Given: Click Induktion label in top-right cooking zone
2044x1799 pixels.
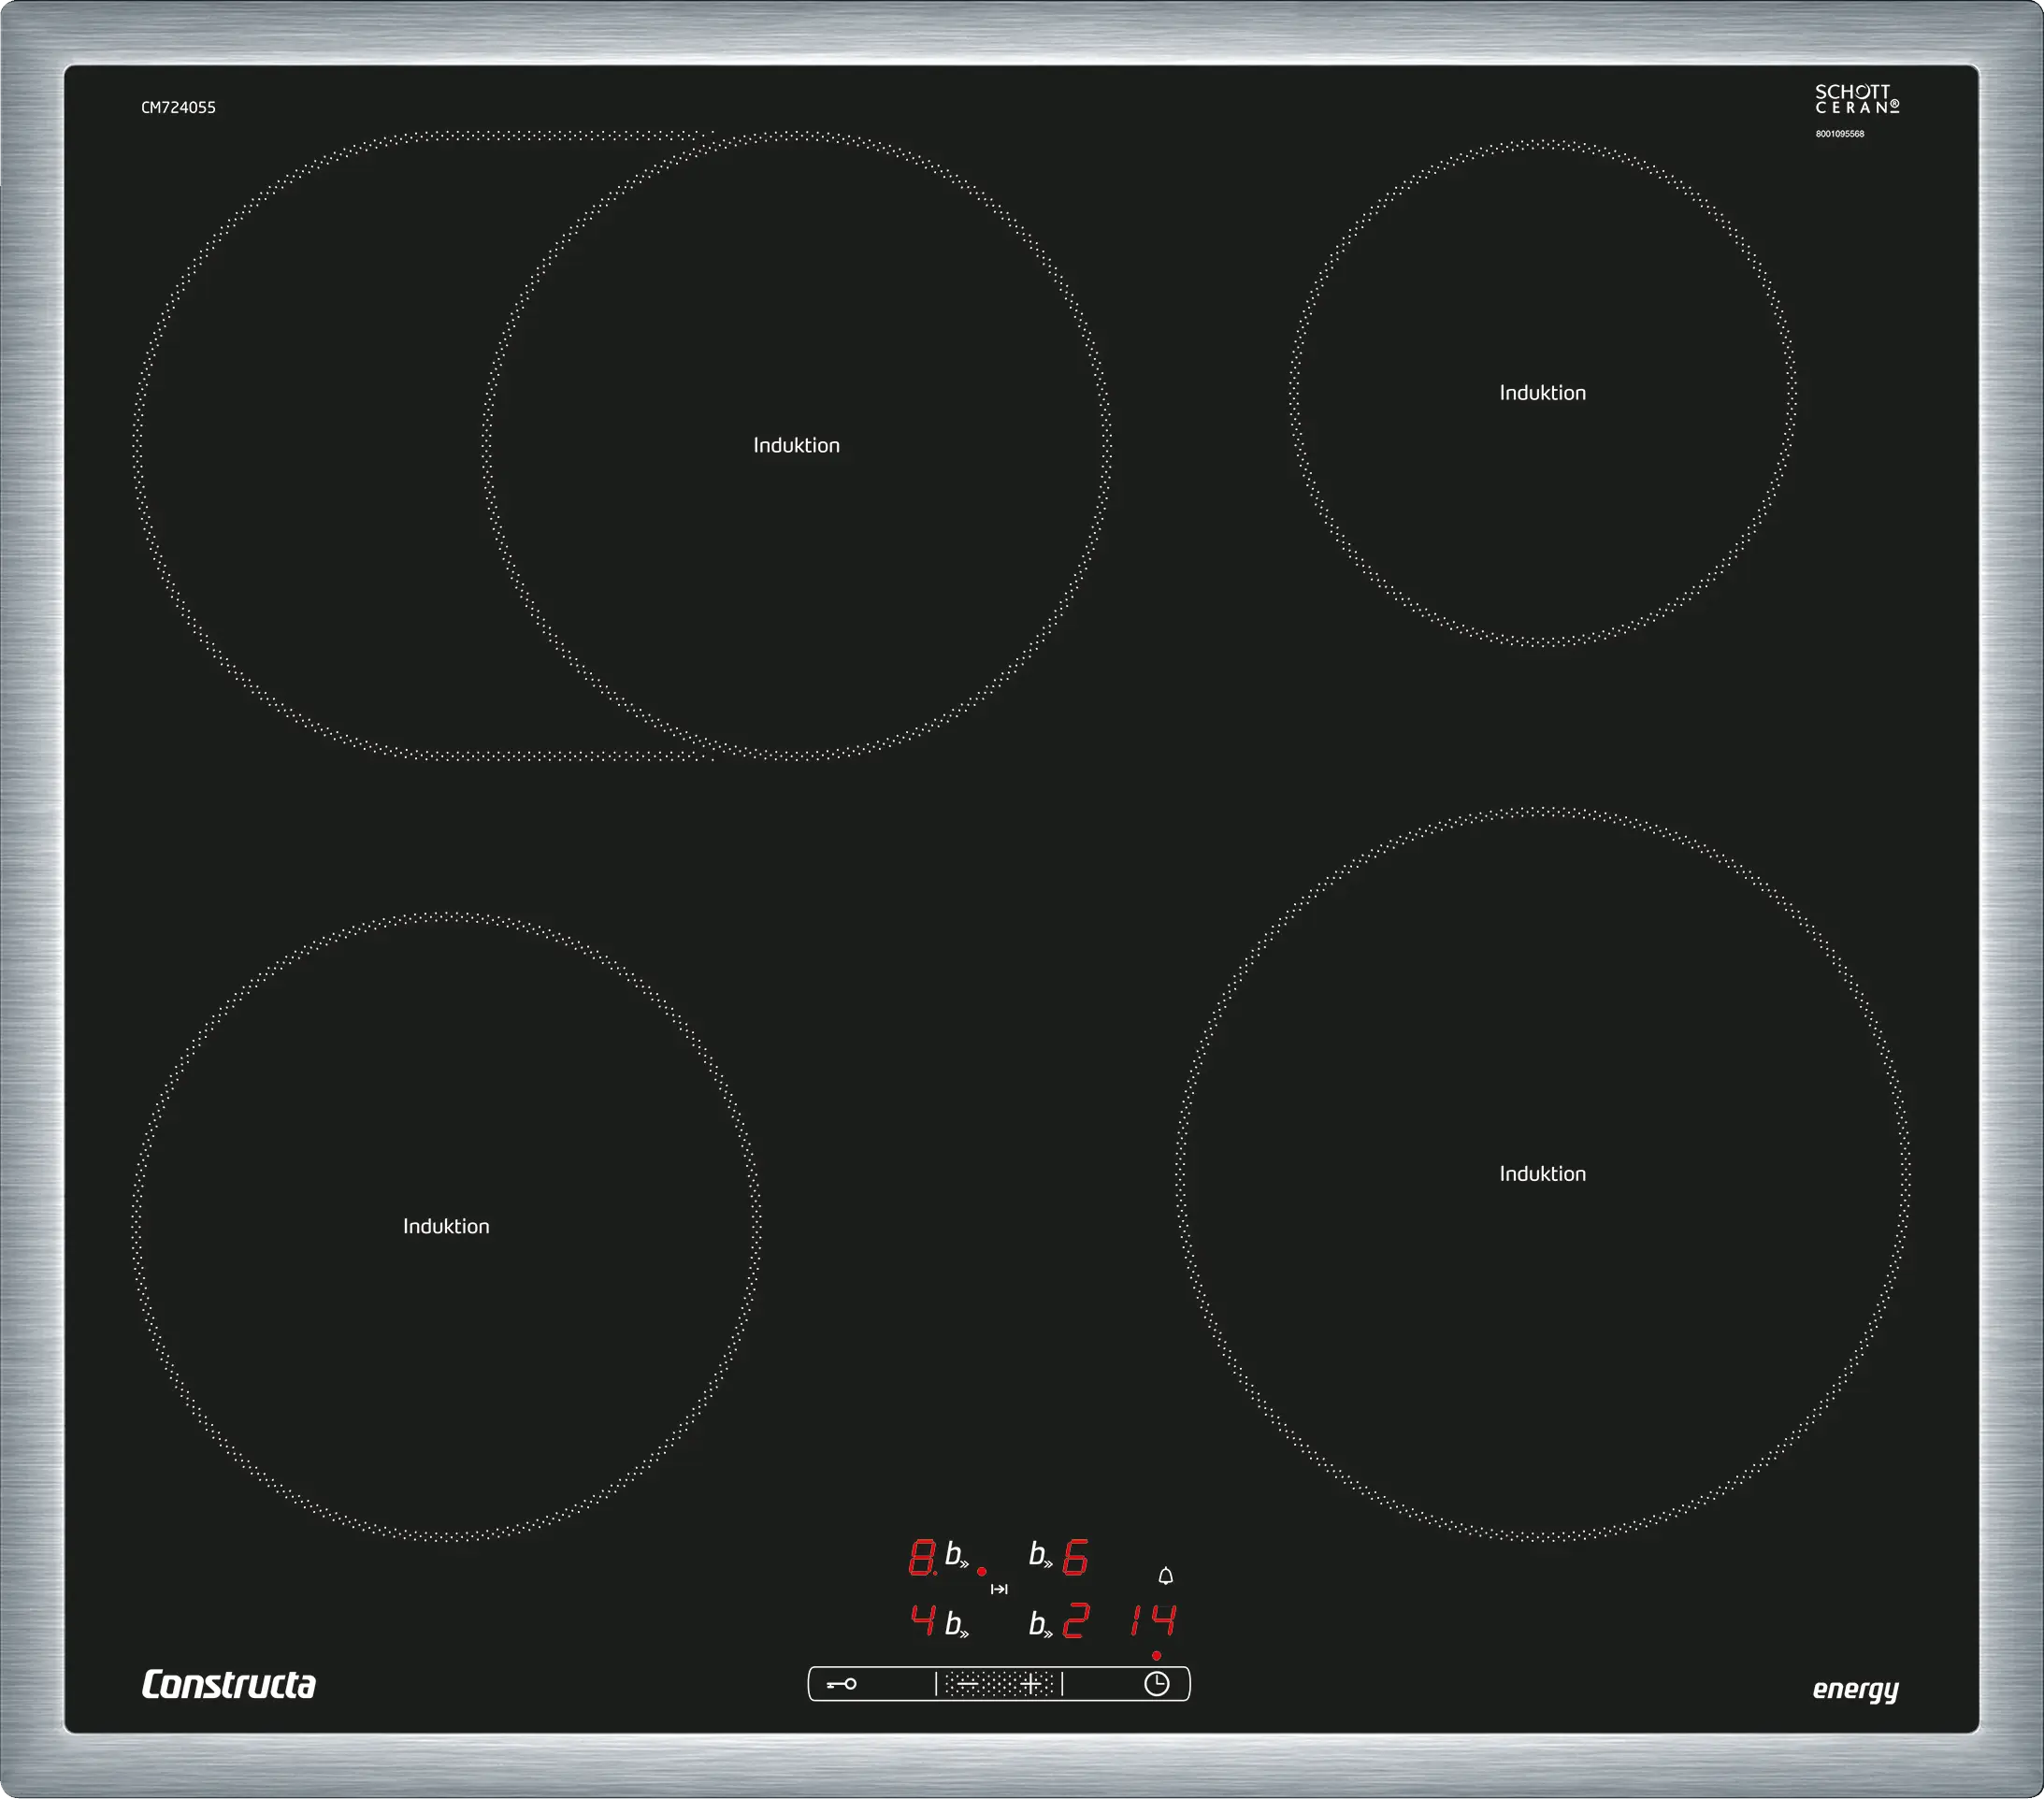Looking at the screenshot, I should click(1542, 393).
